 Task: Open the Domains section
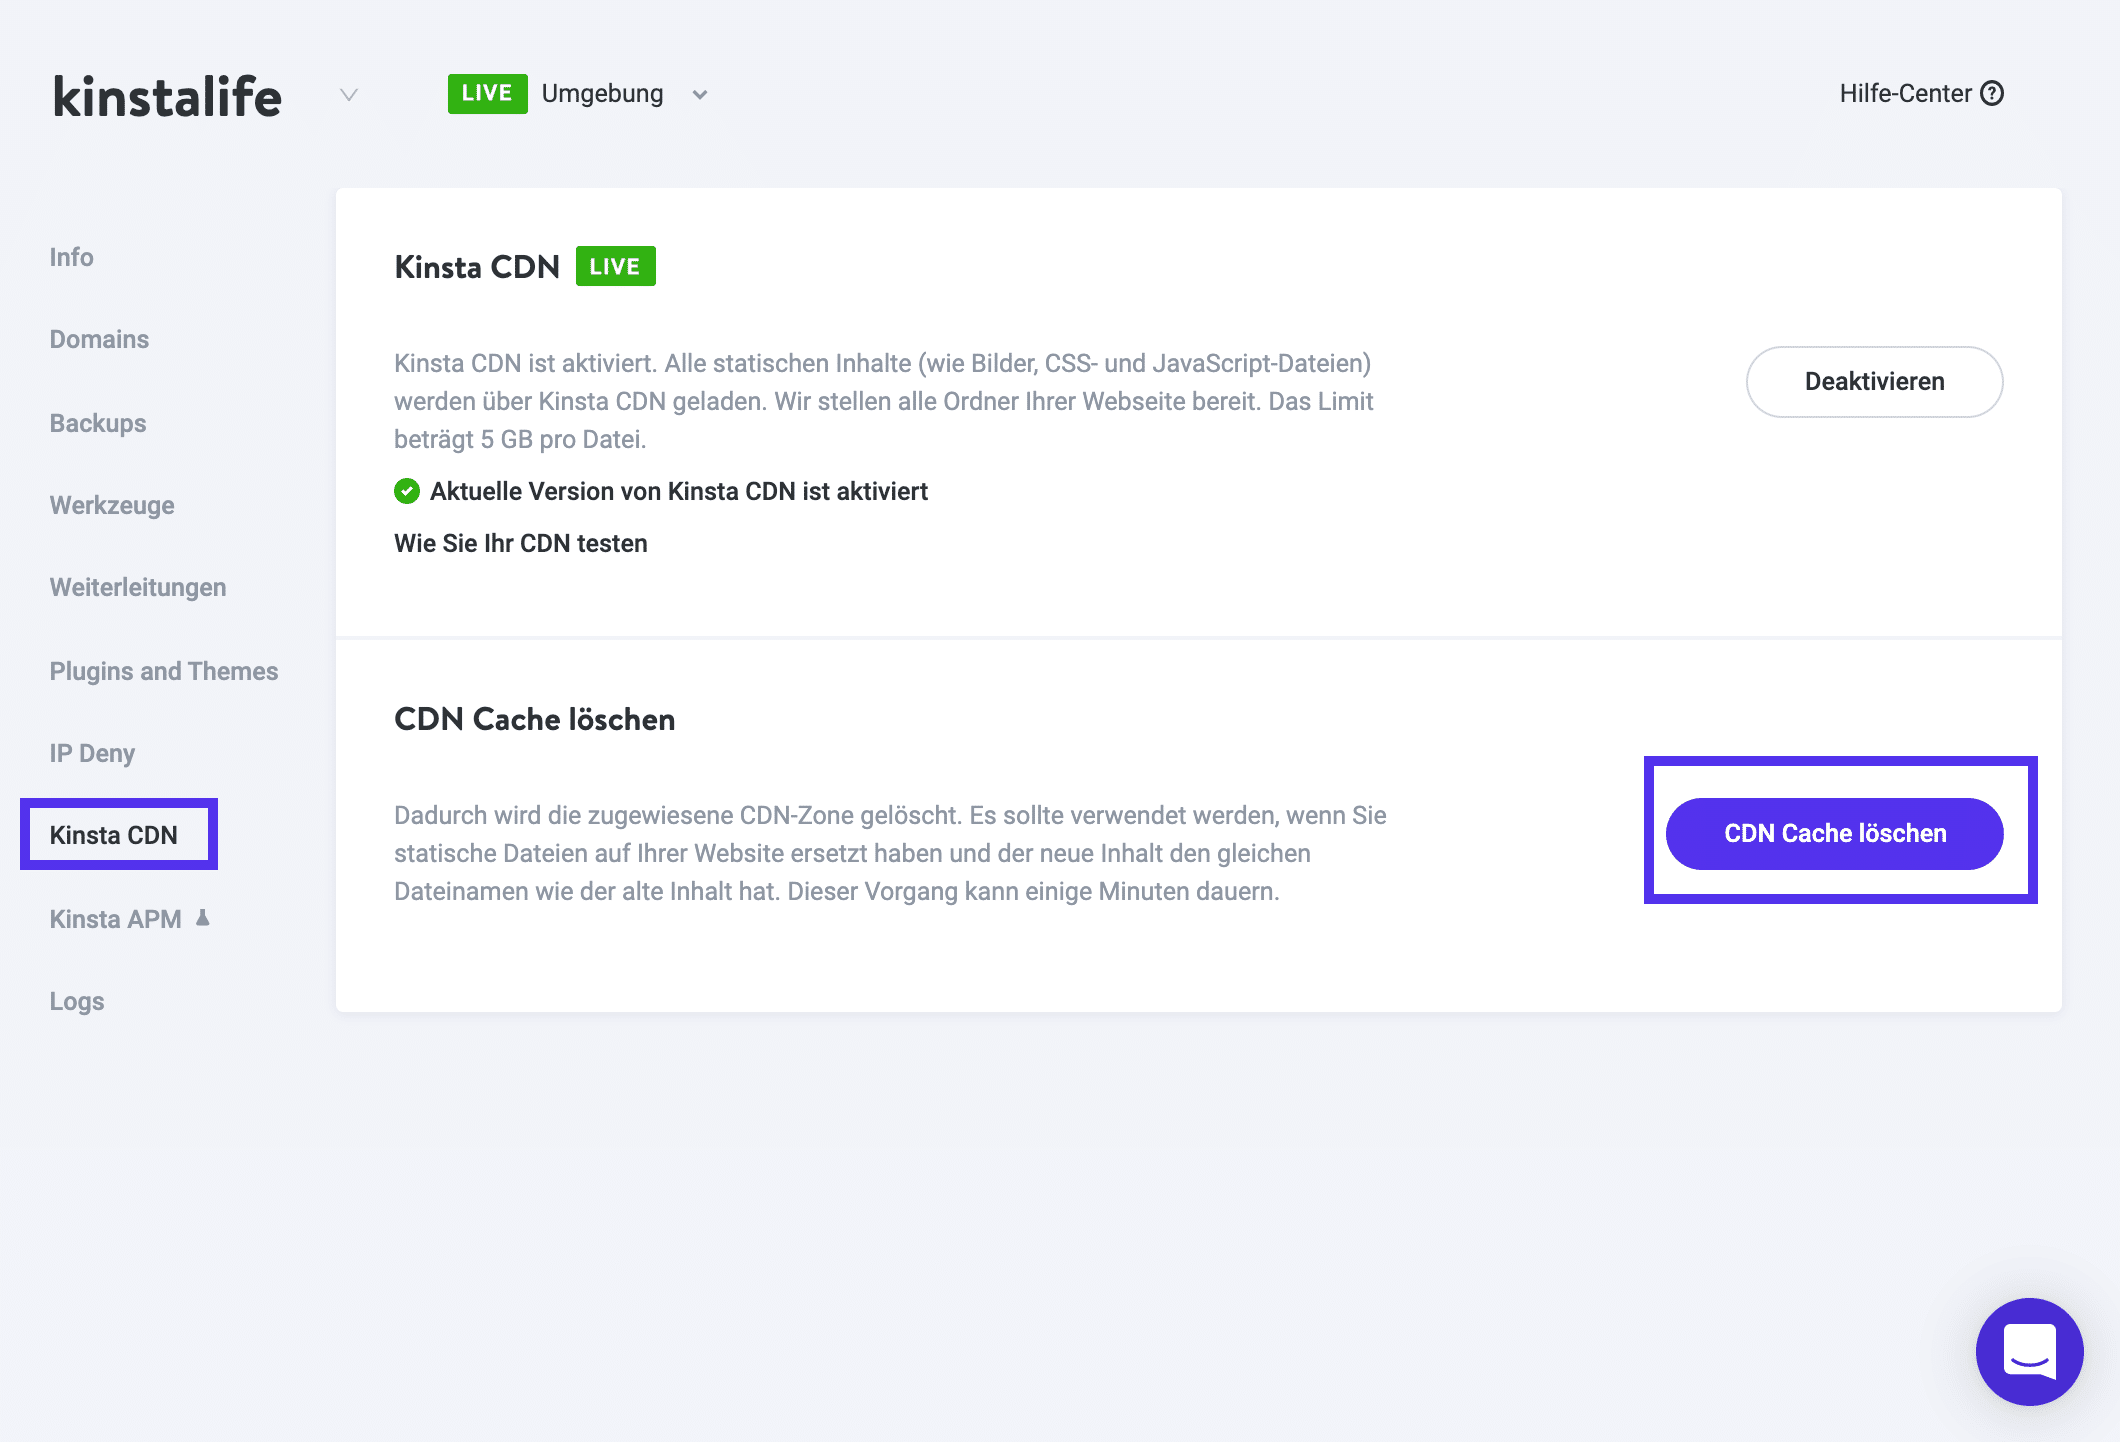[x=98, y=339]
